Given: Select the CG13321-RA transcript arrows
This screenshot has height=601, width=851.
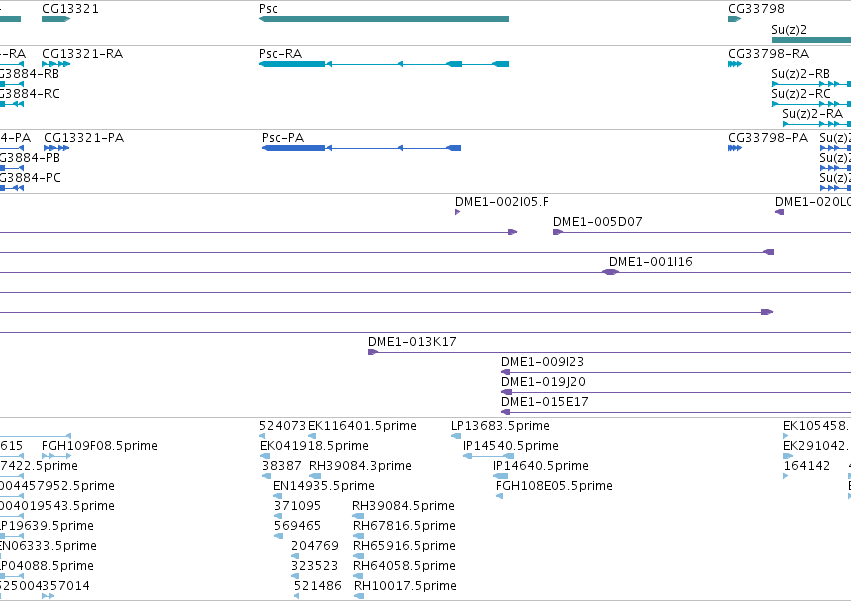Looking at the screenshot, I should [x=56, y=64].
